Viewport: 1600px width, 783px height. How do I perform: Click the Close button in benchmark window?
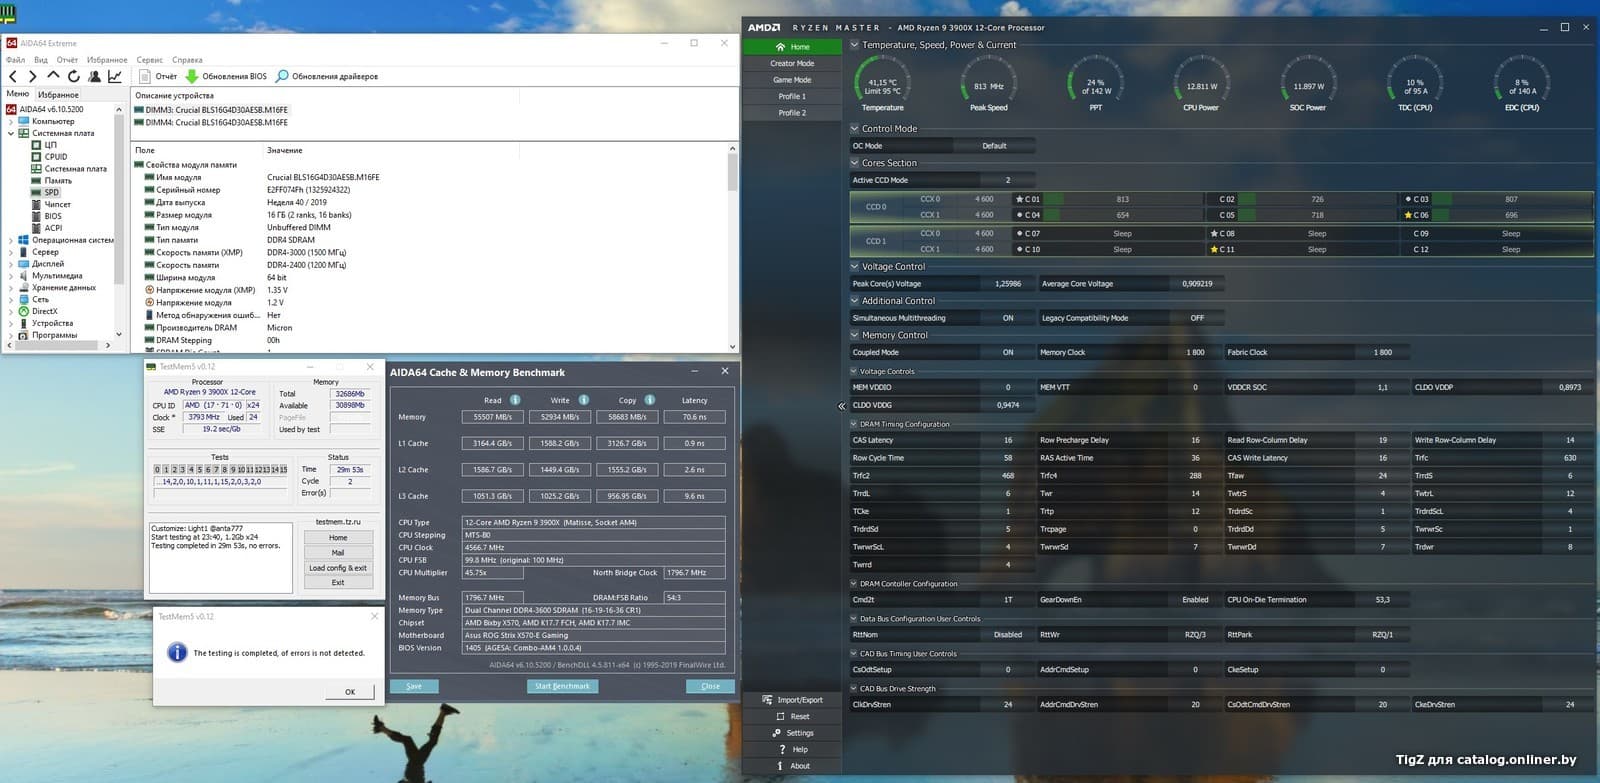pyautogui.click(x=710, y=686)
